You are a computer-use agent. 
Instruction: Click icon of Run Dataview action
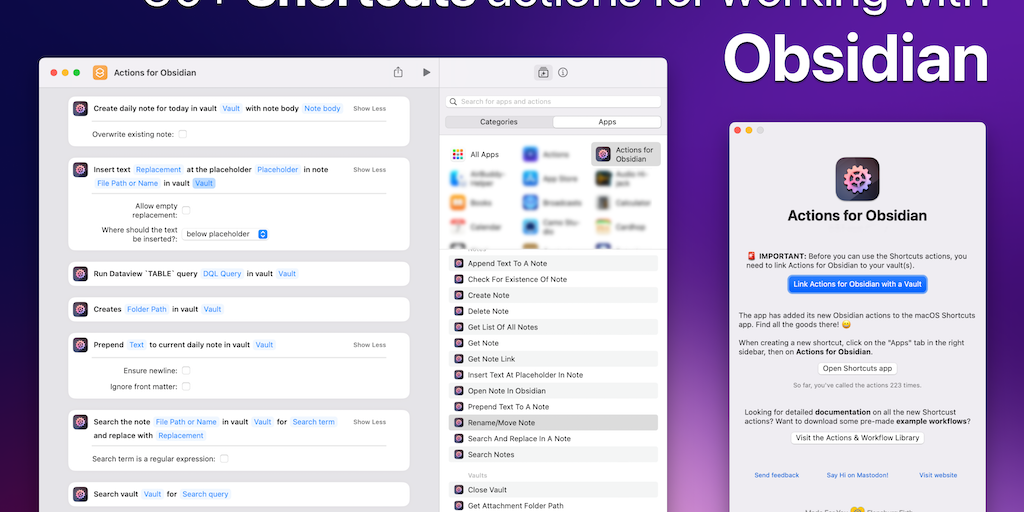tap(80, 274)
